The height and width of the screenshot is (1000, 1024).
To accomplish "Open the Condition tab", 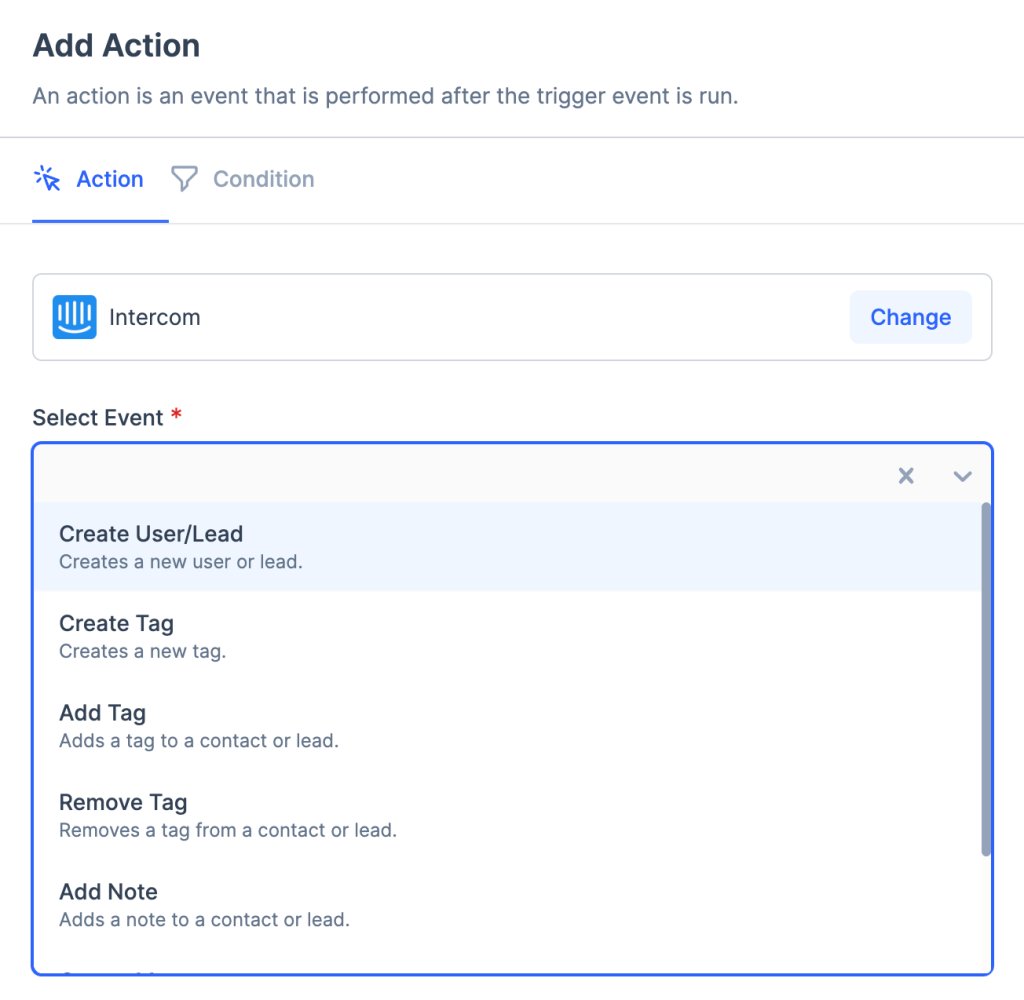I will pos(263,179).
